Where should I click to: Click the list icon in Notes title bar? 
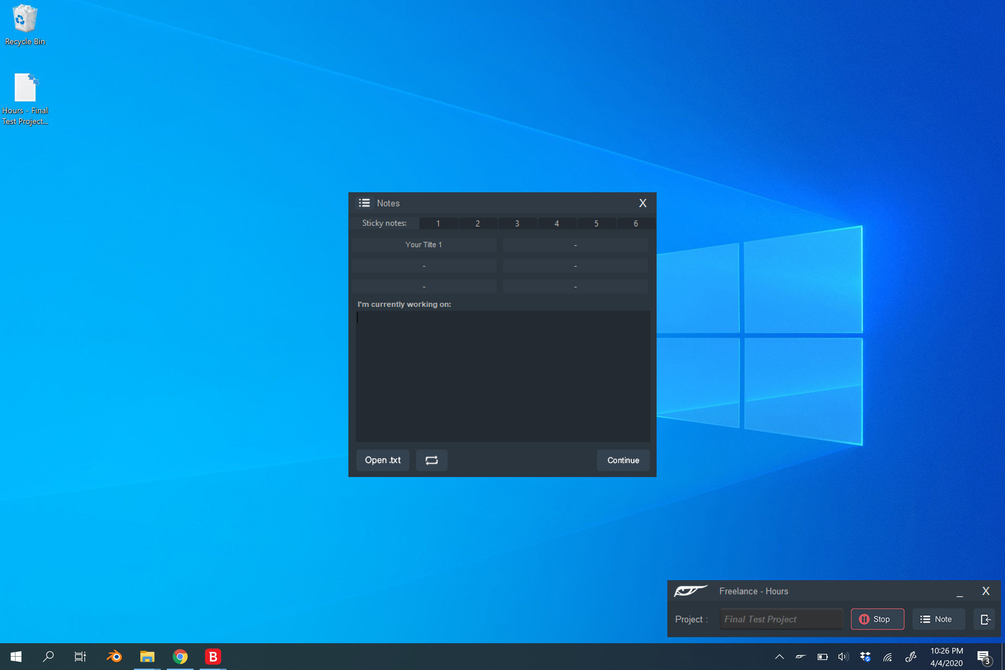364,203
